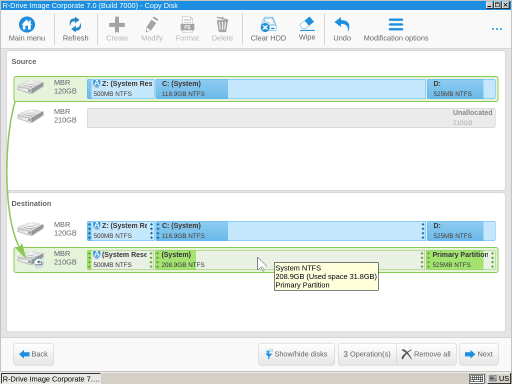Select source C: (System) 118.9GB partition
The height and width of the screenshot is (384, 512).
[291, 89]
